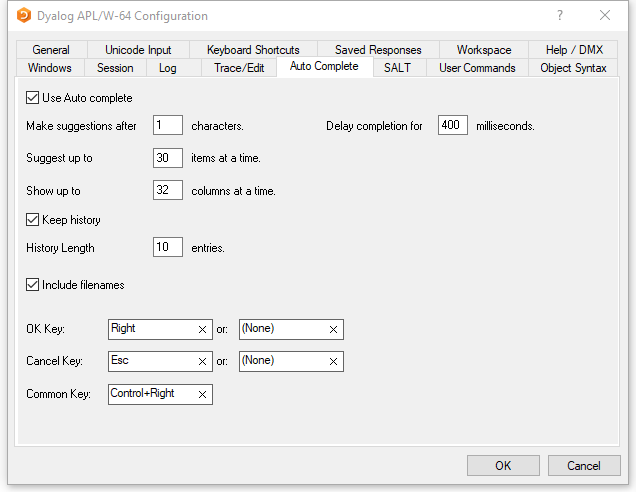Click the 'items at a time.' text
Viewport: 636px width, 492px height.
point(226,158)
